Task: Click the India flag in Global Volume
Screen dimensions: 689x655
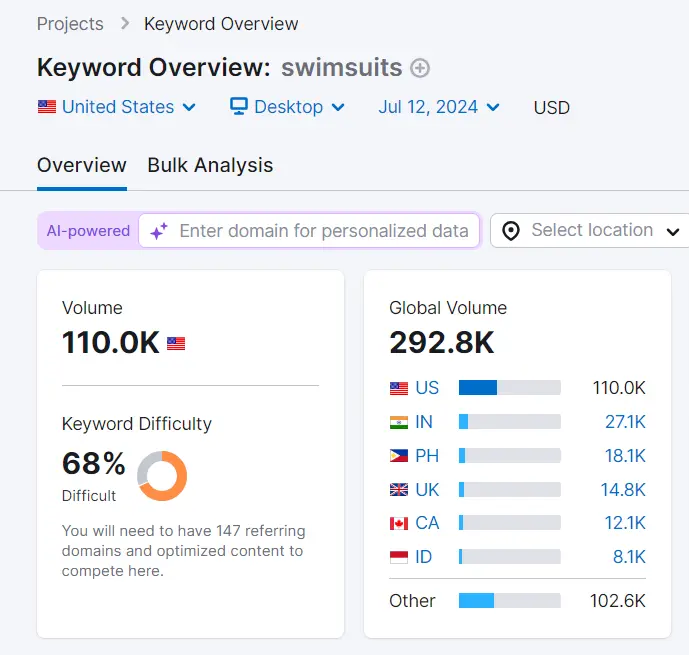Action: click(x=399, y=422)
